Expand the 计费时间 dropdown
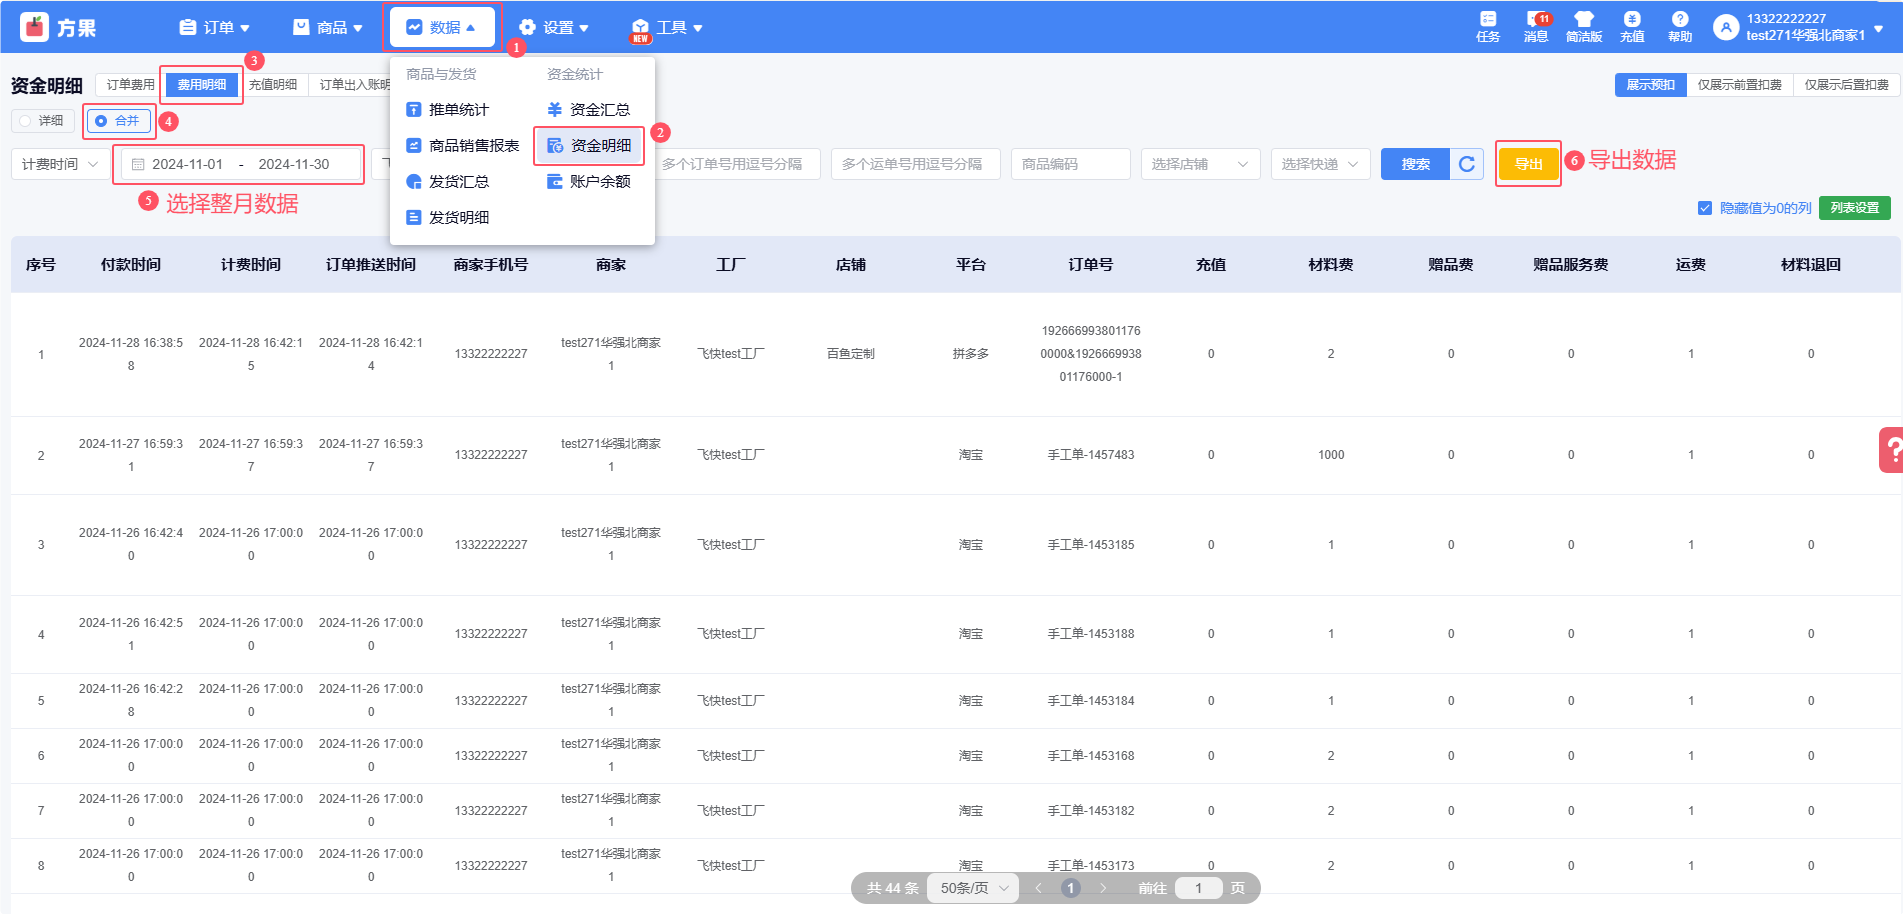 (60, 164)
